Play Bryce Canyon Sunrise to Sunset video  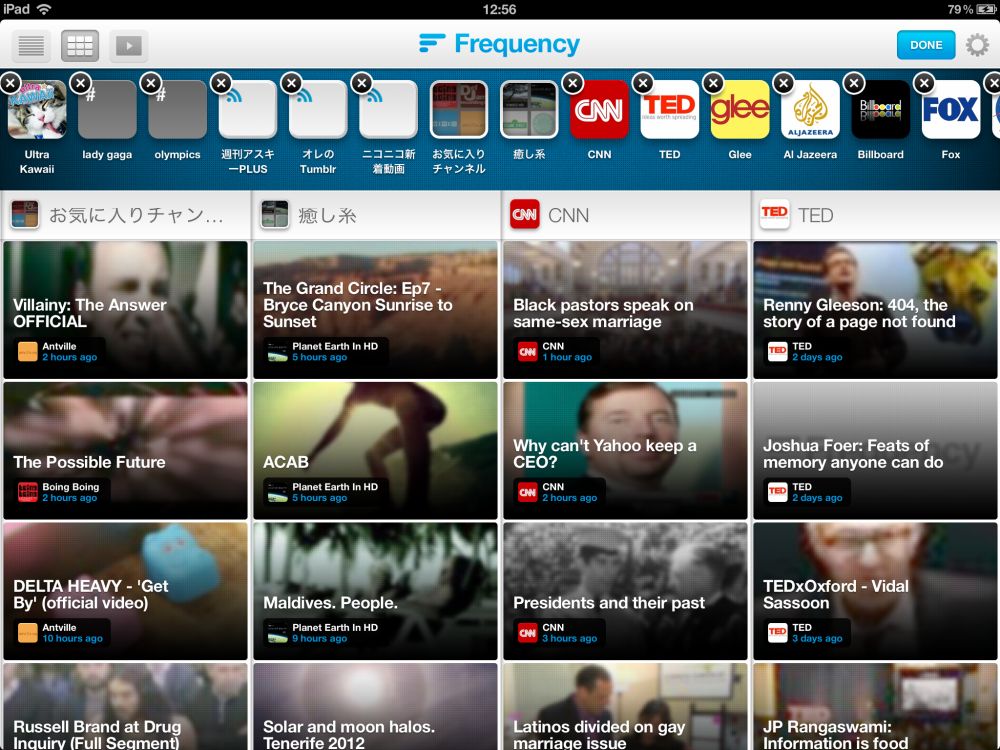click(x=376, y=310)
